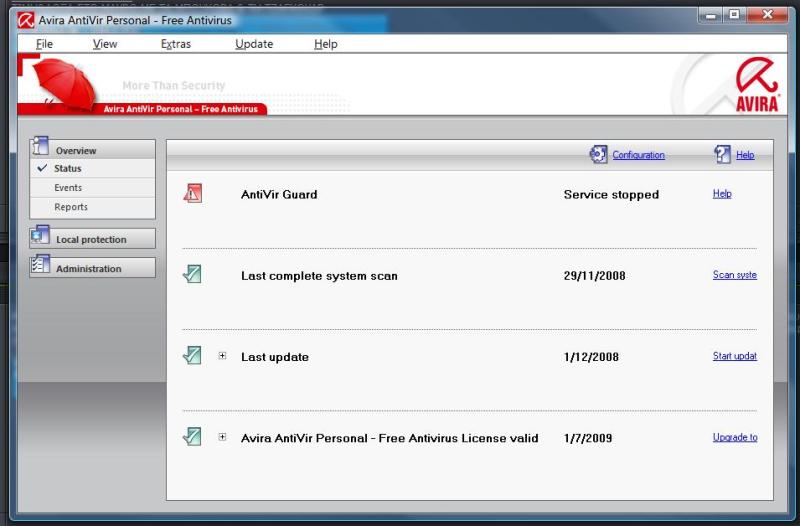The image size is (800, 526).
Task: Click the Configuration gear icon
Action: coord(598,154)
